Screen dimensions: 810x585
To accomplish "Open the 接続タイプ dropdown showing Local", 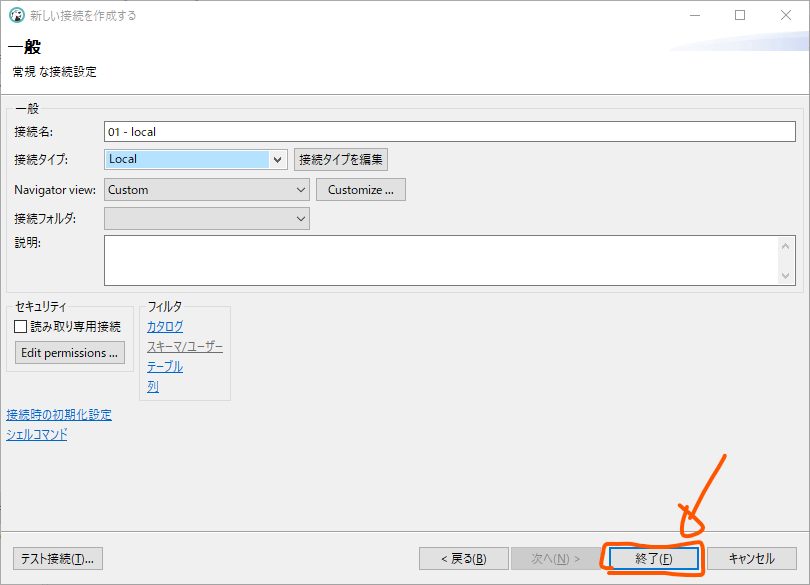I will tap(196, 159).
